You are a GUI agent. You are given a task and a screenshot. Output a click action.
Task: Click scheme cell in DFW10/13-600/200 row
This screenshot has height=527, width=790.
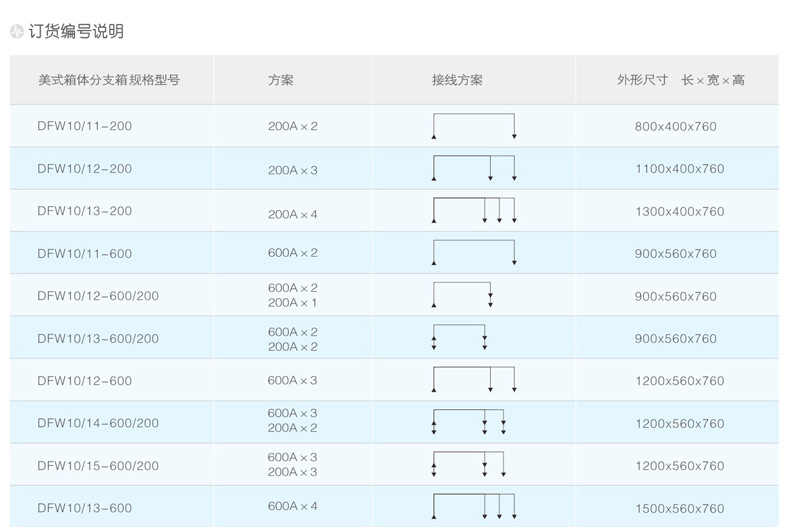[293, 339]
